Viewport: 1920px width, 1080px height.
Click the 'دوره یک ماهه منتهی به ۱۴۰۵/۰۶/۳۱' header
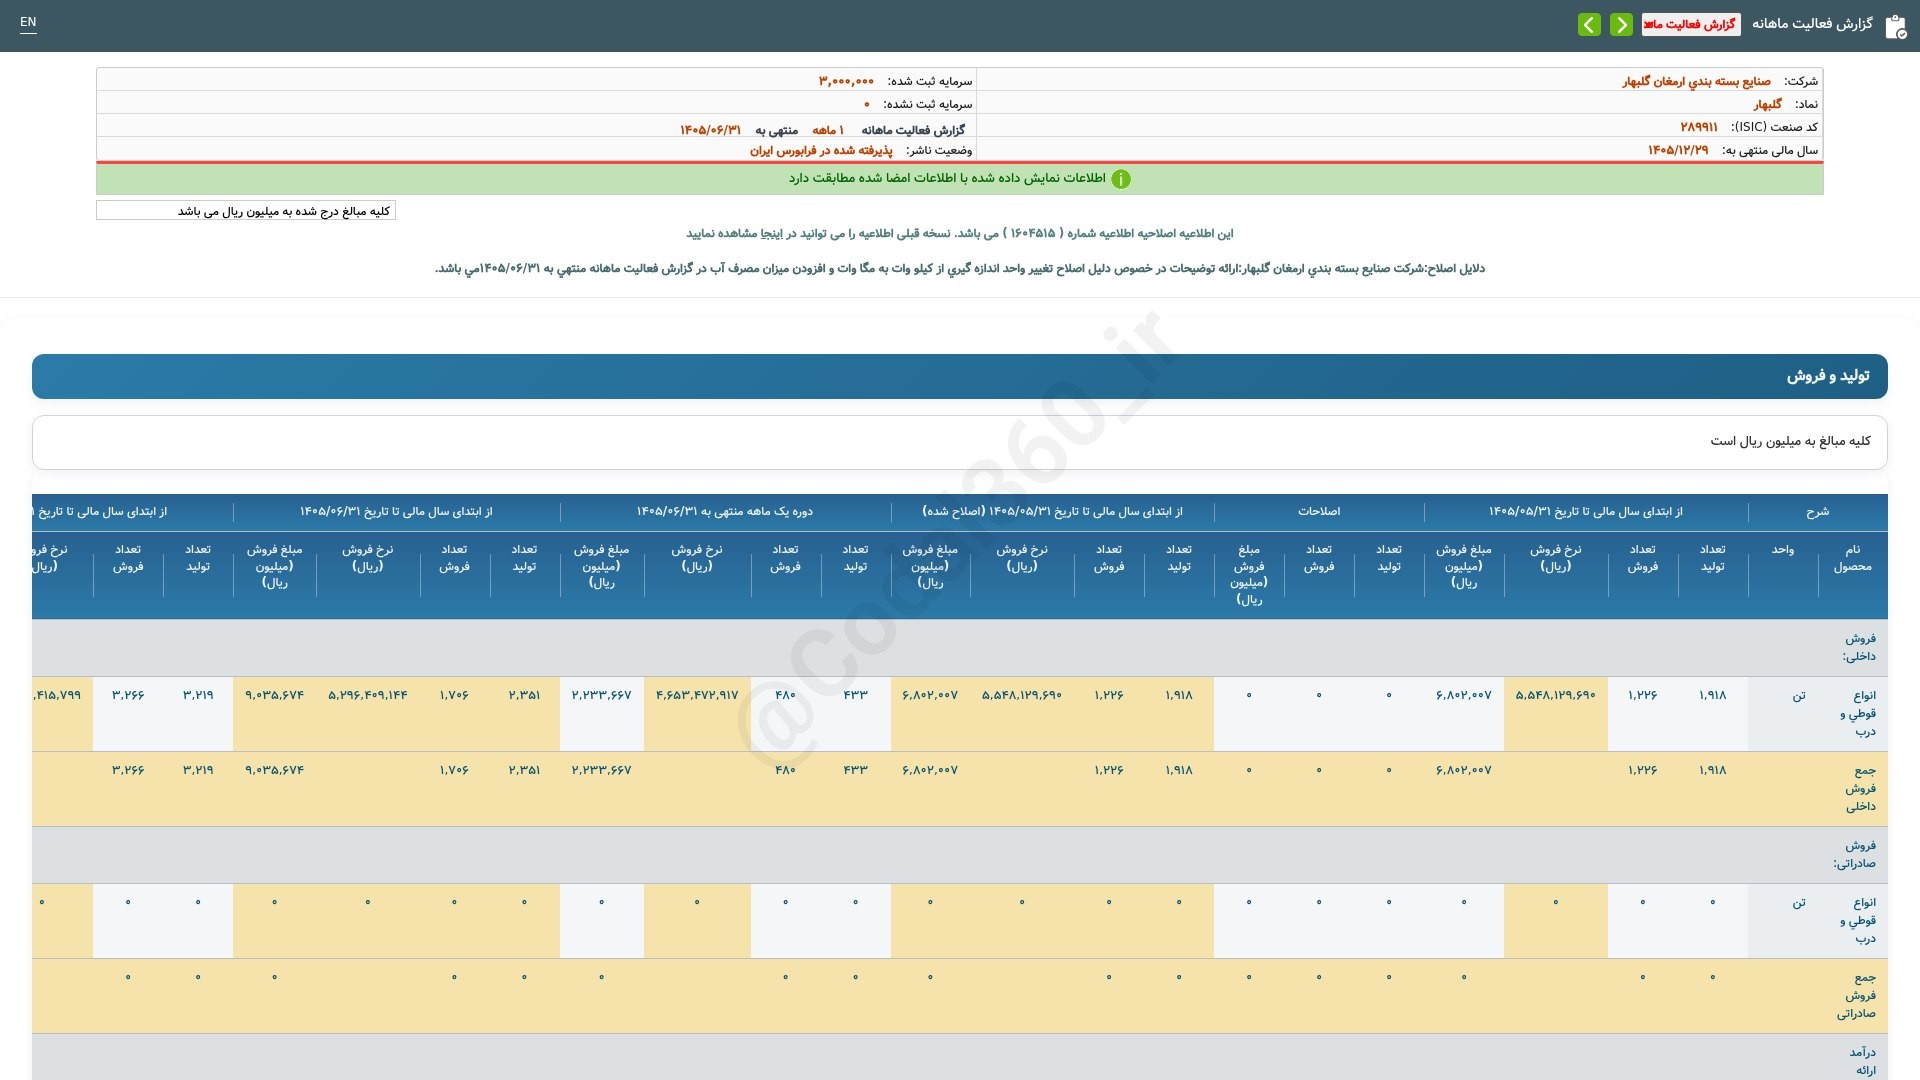tap(725, 512)
